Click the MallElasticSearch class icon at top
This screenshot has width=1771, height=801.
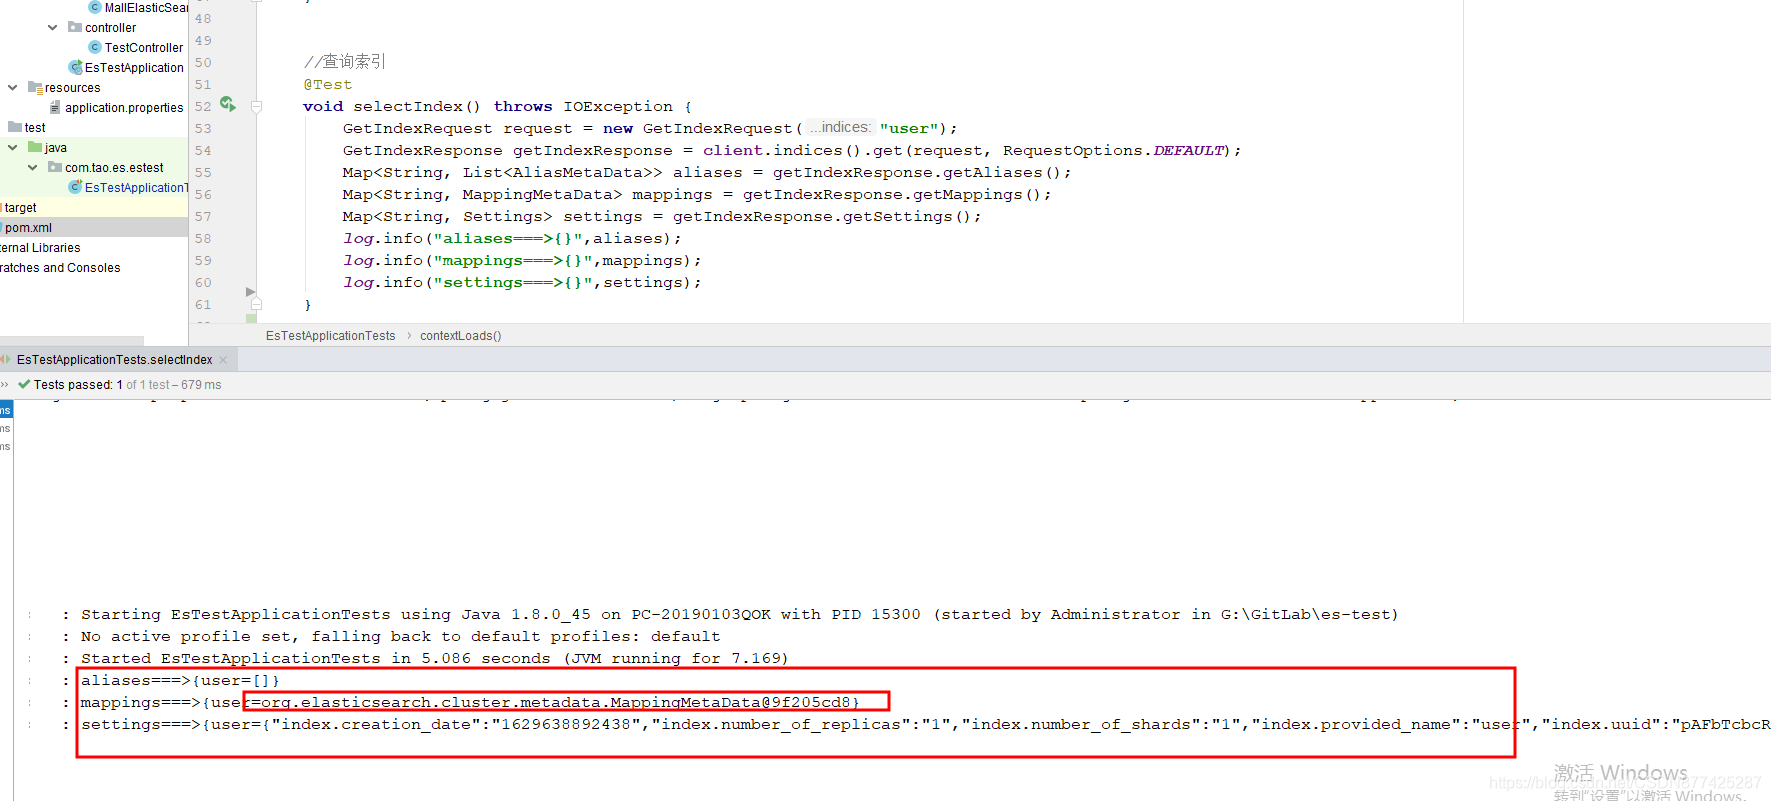[95, 7]
